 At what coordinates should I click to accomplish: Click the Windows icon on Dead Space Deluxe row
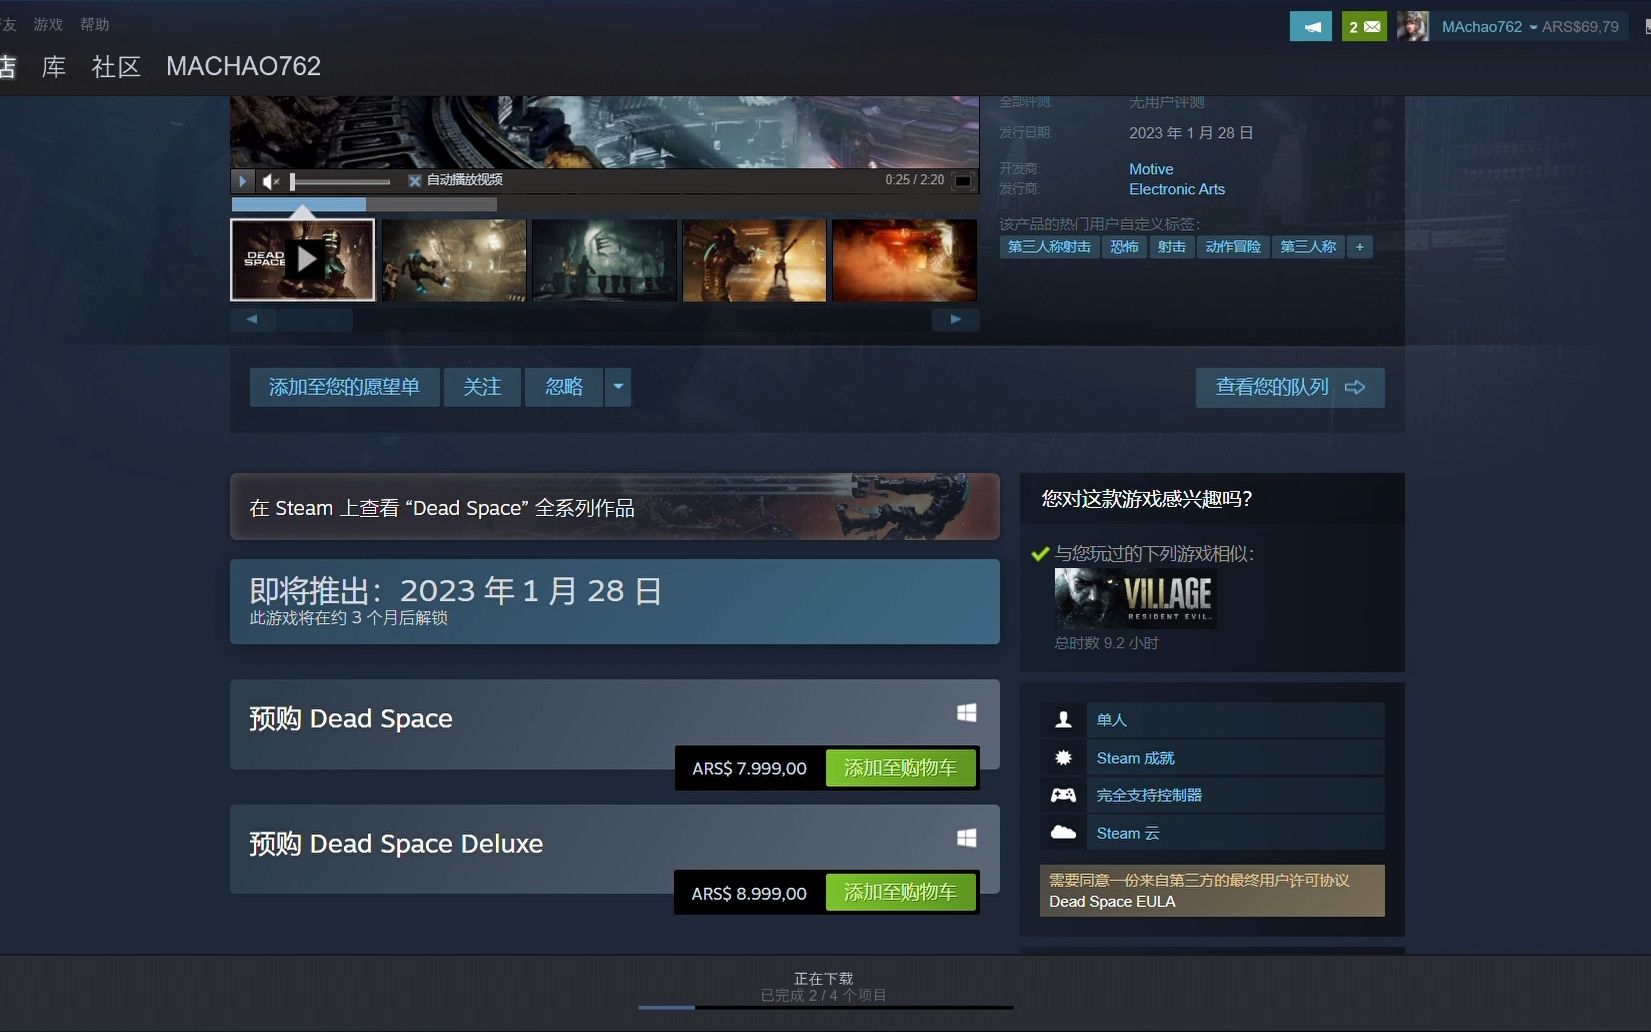click(966, 838)
